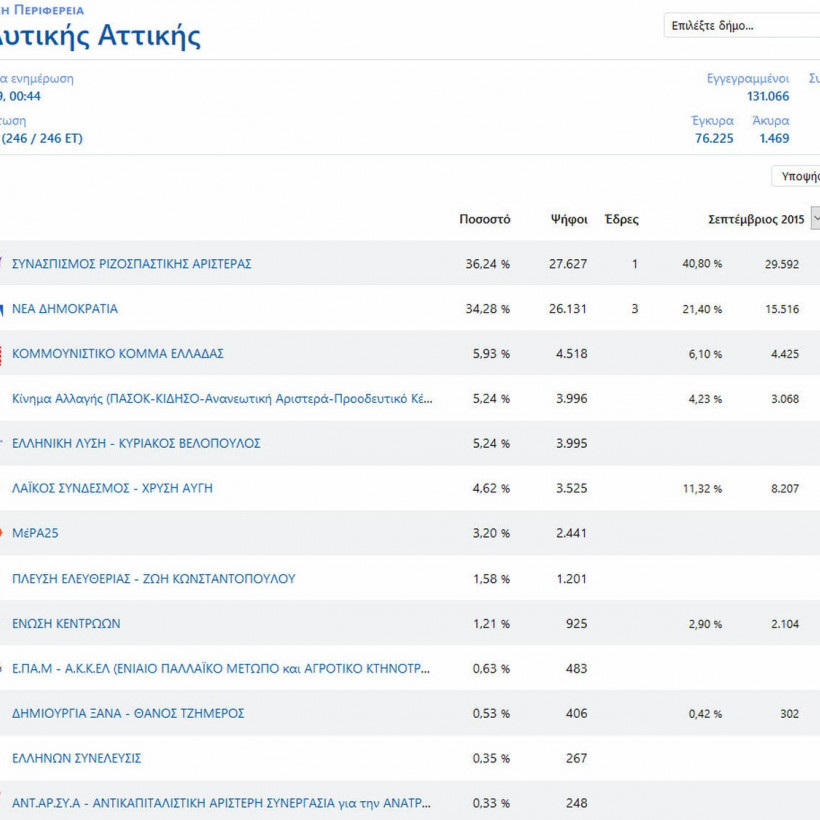
Task: Open the Κίνημα Αλλαγής party link
Action: click(222, 398)
